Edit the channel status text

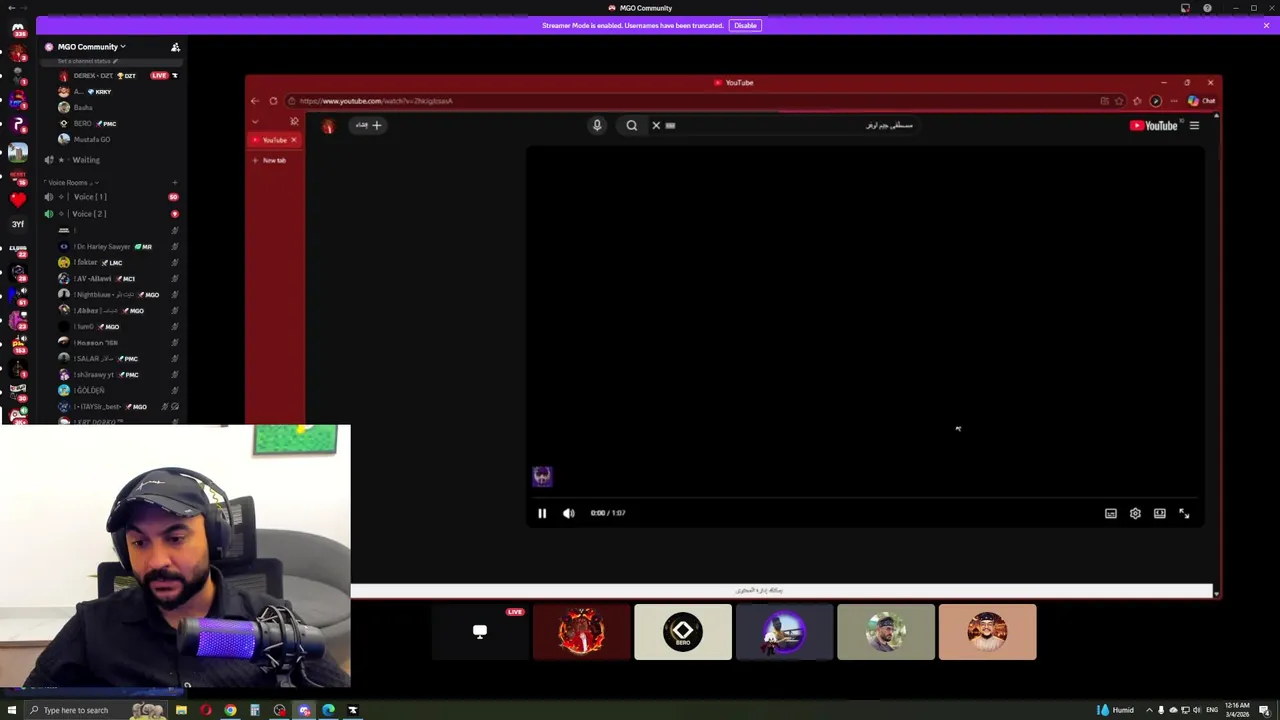point(88,61)
